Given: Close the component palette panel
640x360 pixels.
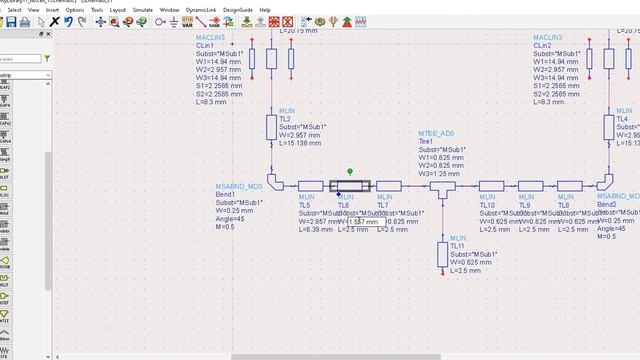Looking at the screenshot, I should coord(48,34).
